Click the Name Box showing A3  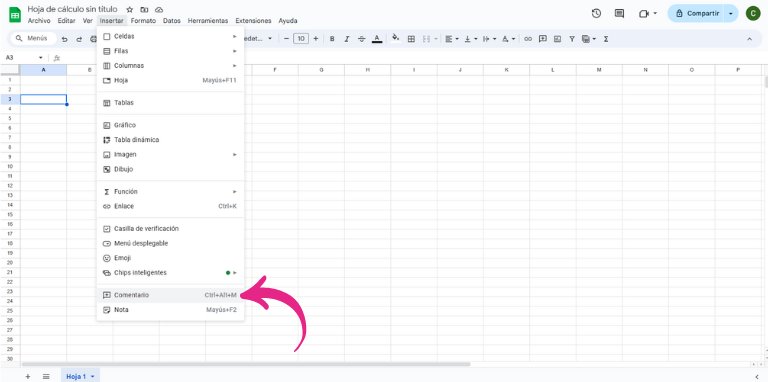[x=23, y=58]
